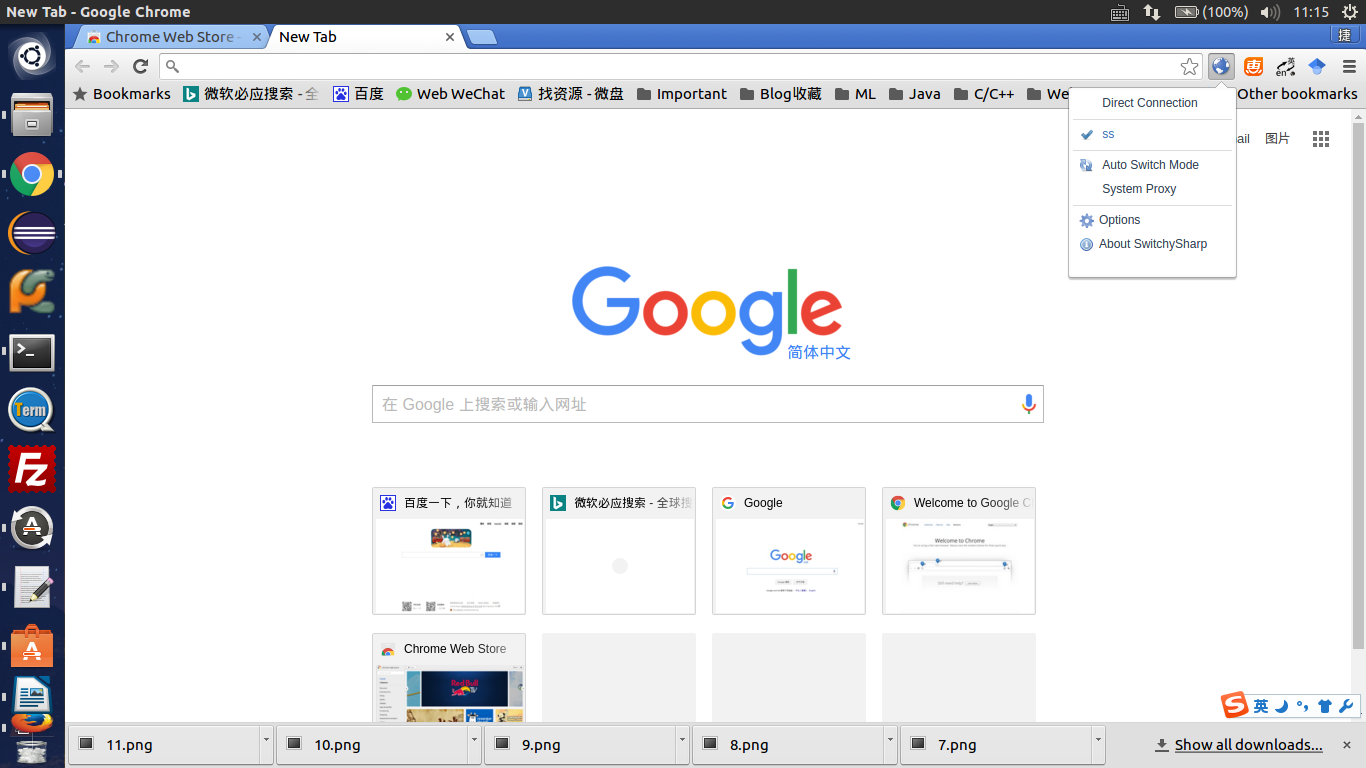1366x768 pixels.
Task: Expand dropdown arrow for 11.png download
Action: point(266,743)
